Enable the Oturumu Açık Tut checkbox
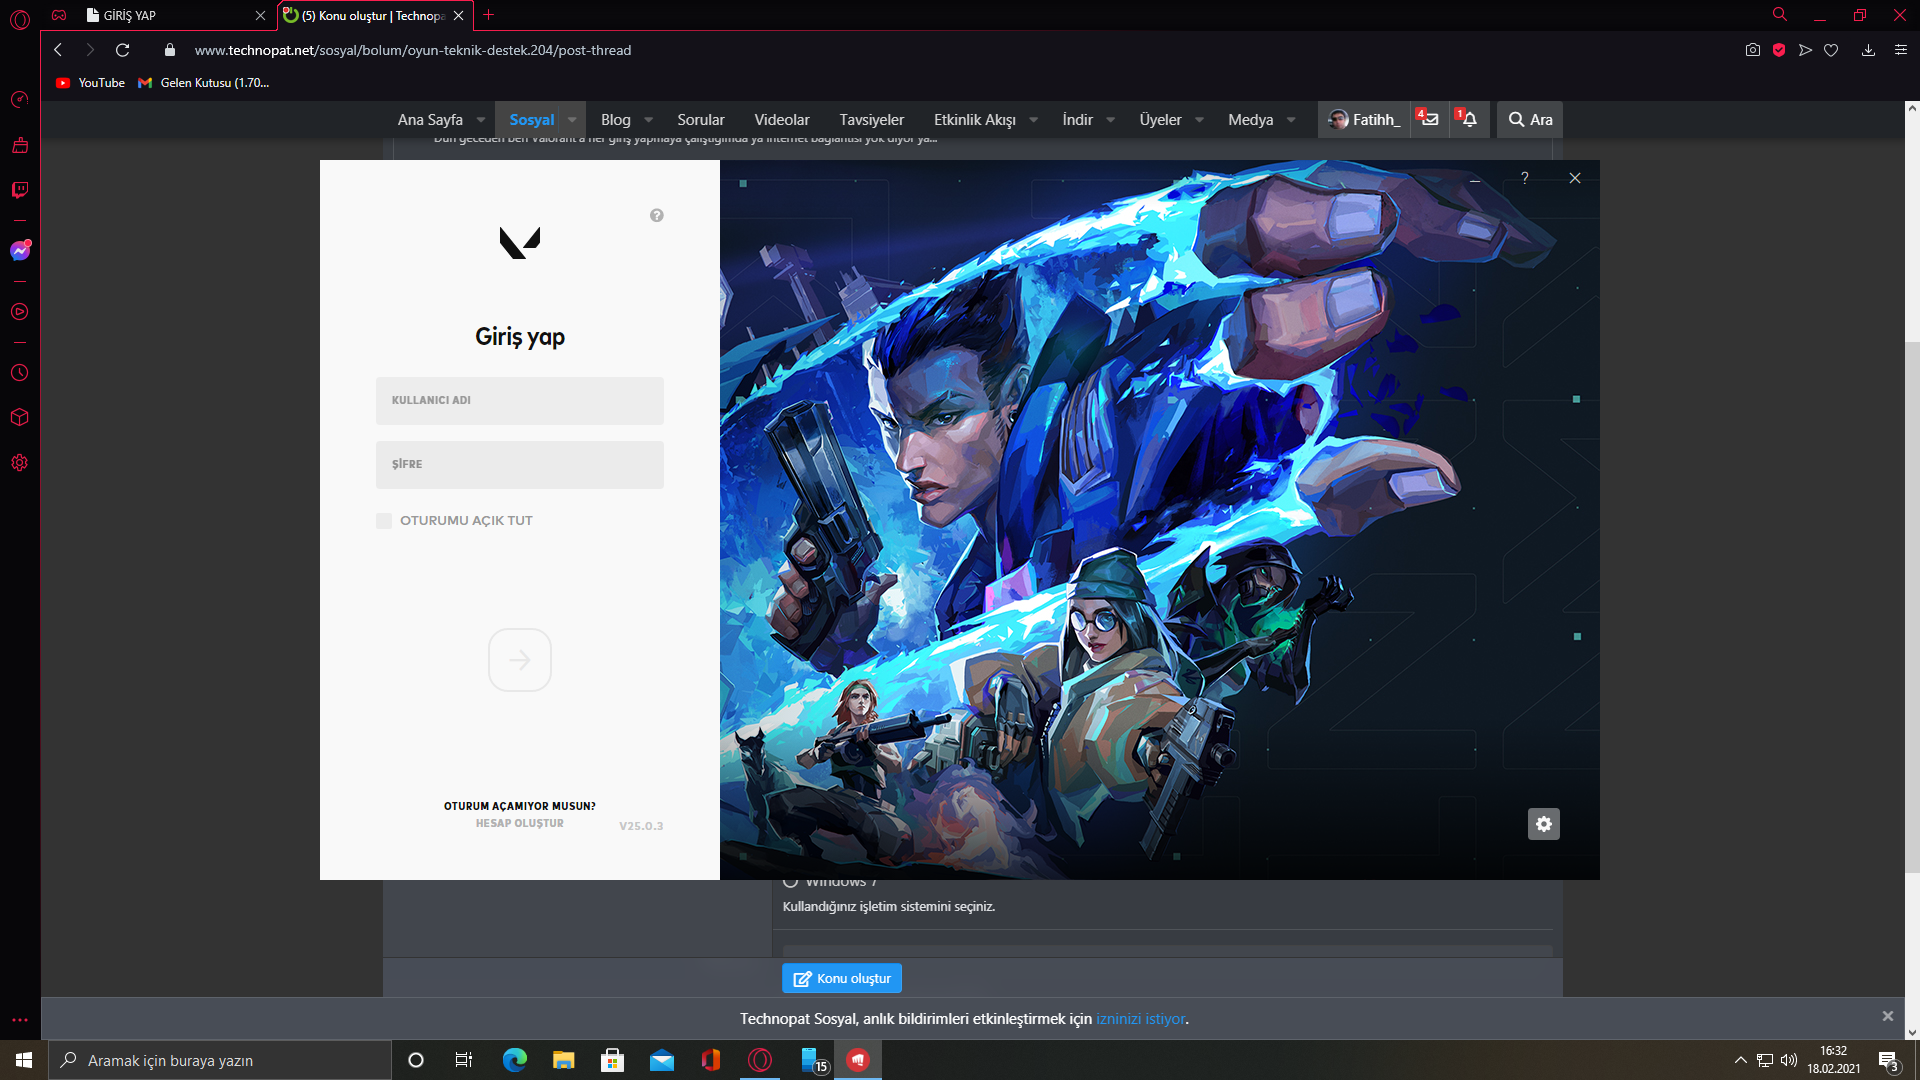1920x1080 pixels. (384, 521)
